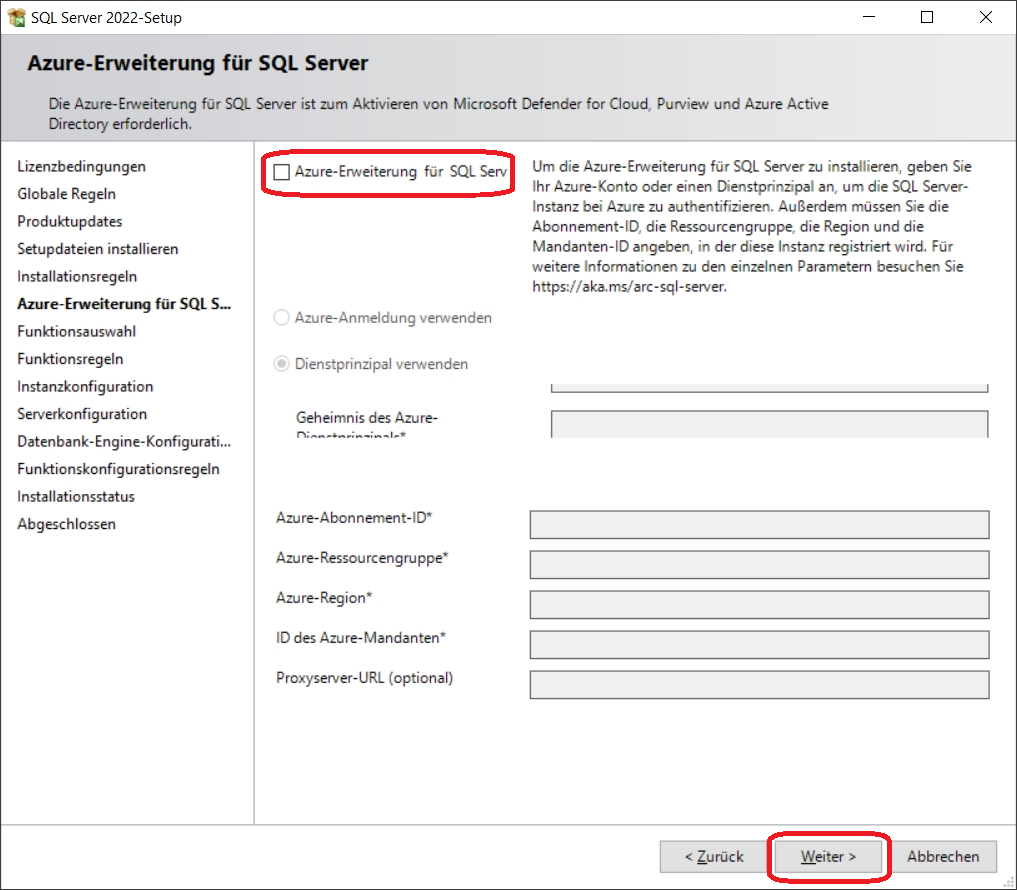Click the SQL Server Setup title bar icon
This screenshot has width=1017, height=890.
17,18
